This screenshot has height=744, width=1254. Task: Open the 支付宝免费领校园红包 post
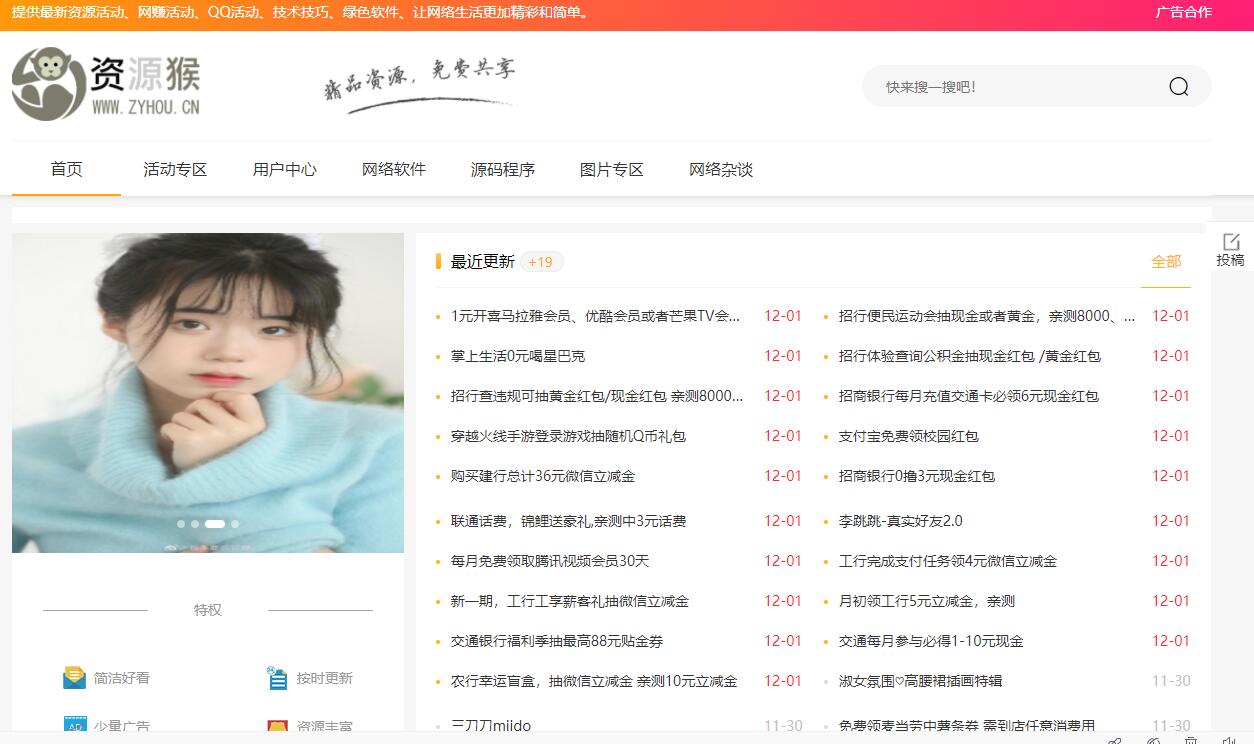click(x=908, y=436)
